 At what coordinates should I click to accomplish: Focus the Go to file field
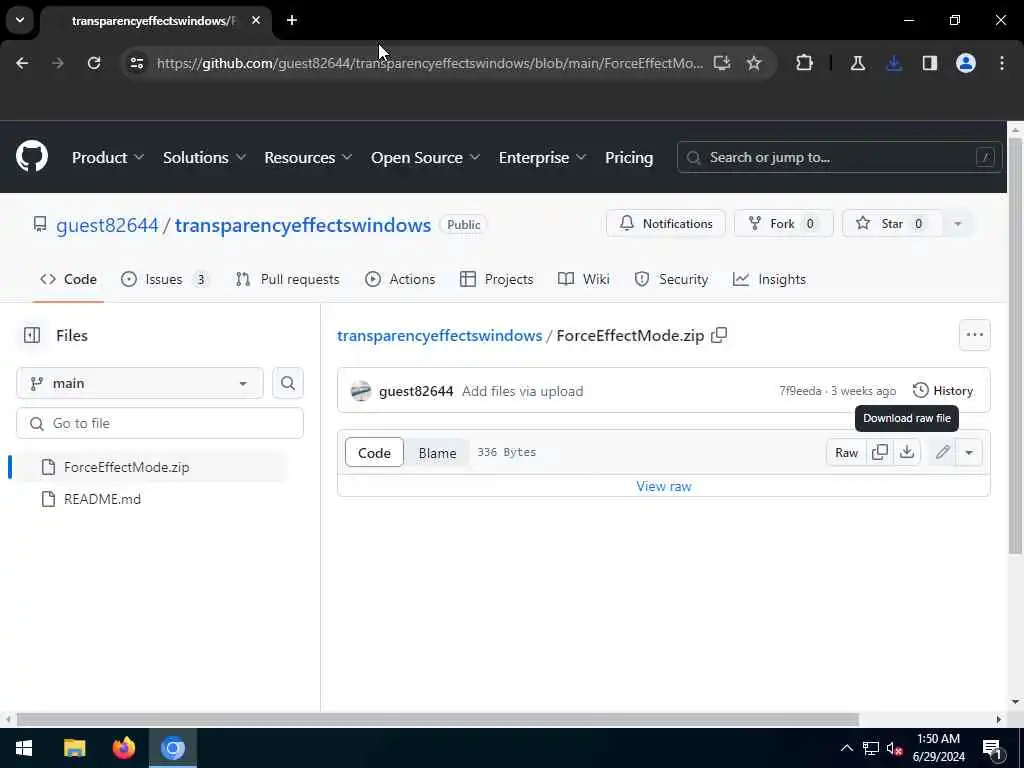pyautogui.click(x=160, y=423)
